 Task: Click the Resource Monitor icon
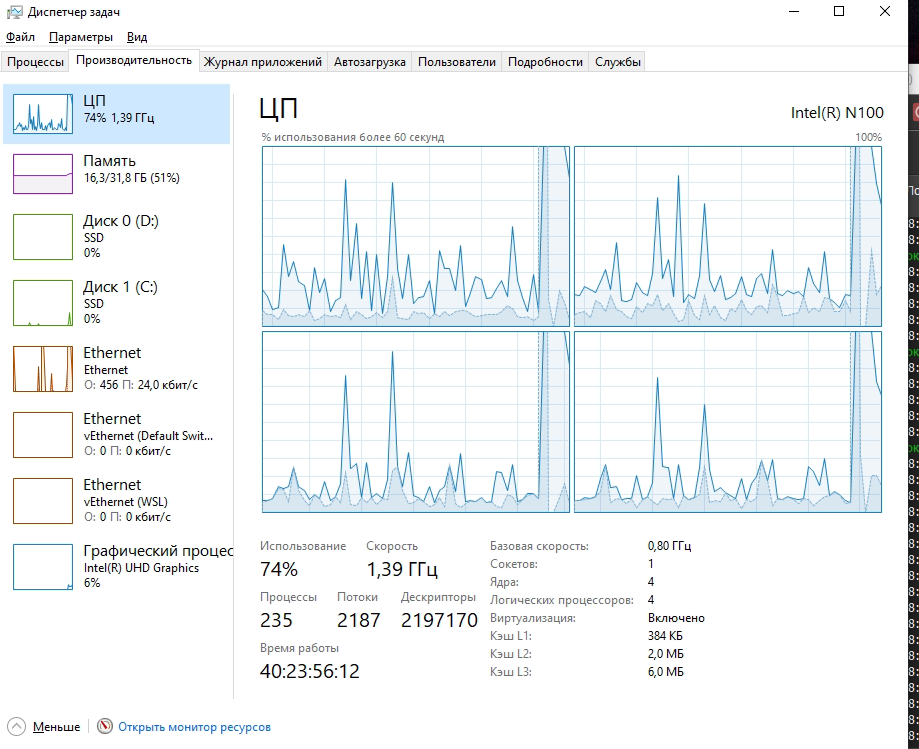[x=105, y=727]
